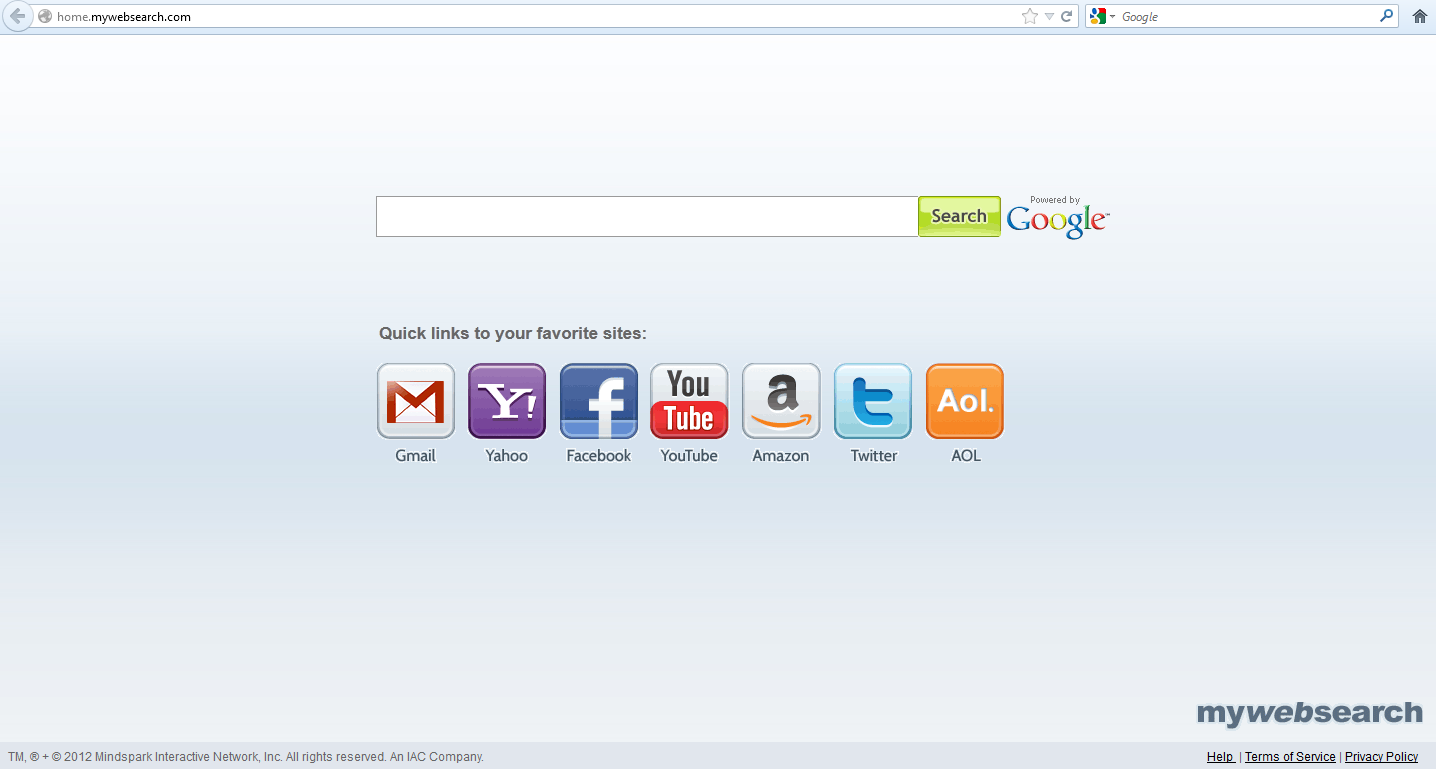
Task: Click the site identity globe icon
Action: pyautogui.click(x=45, y=16)
